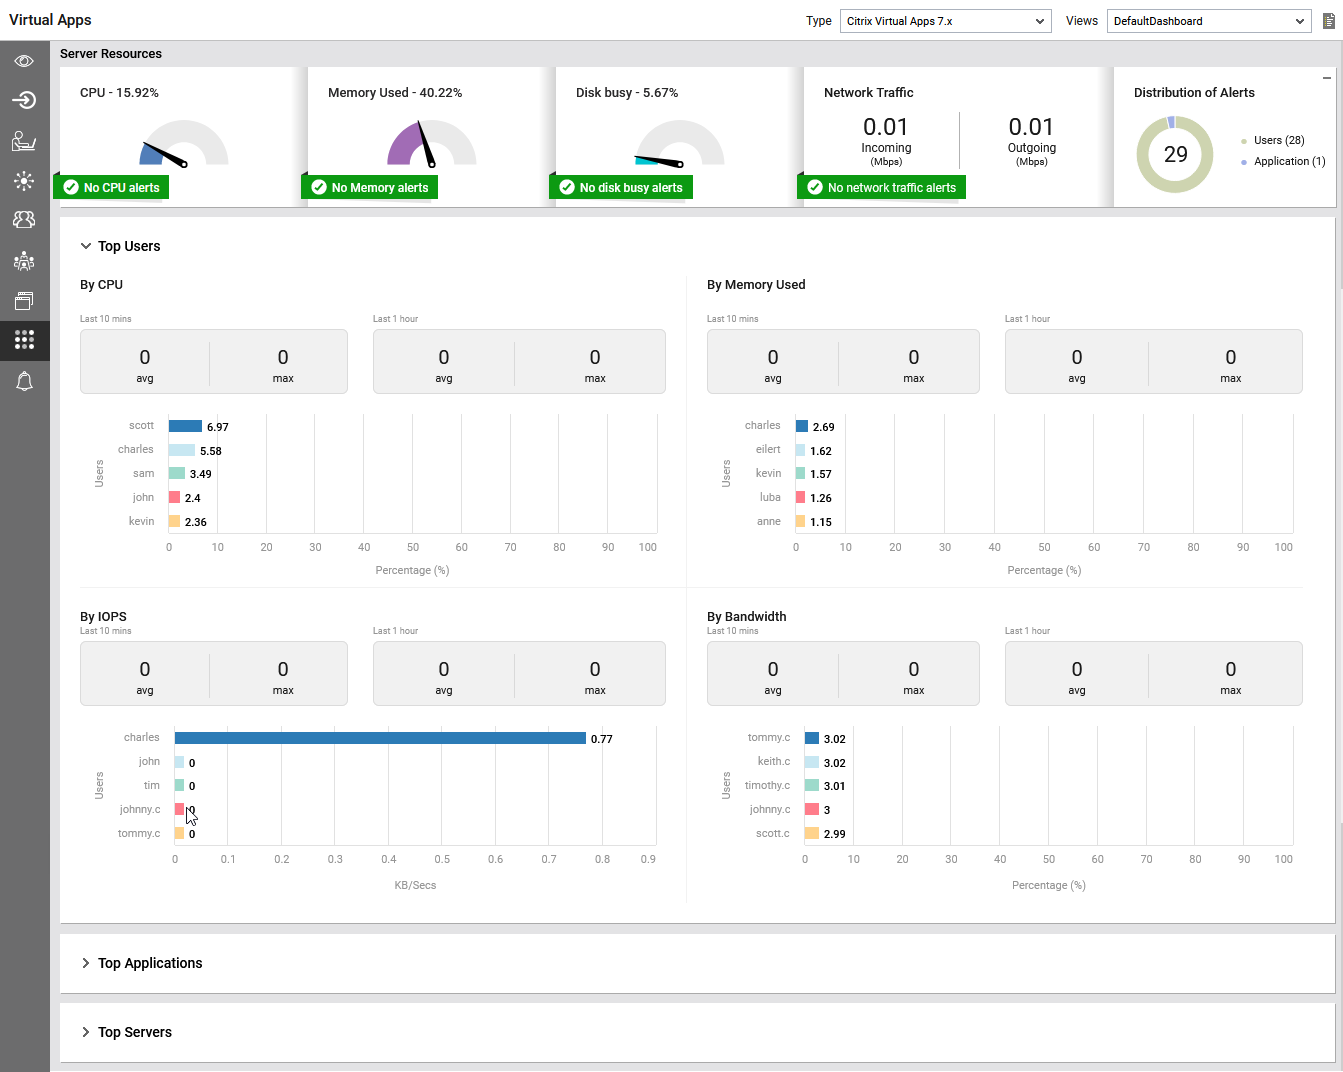The height and width of the screenshot is (1072, 1343).
Task: Open the three-person users group sidebar icon
Action: tap(24, 219)
